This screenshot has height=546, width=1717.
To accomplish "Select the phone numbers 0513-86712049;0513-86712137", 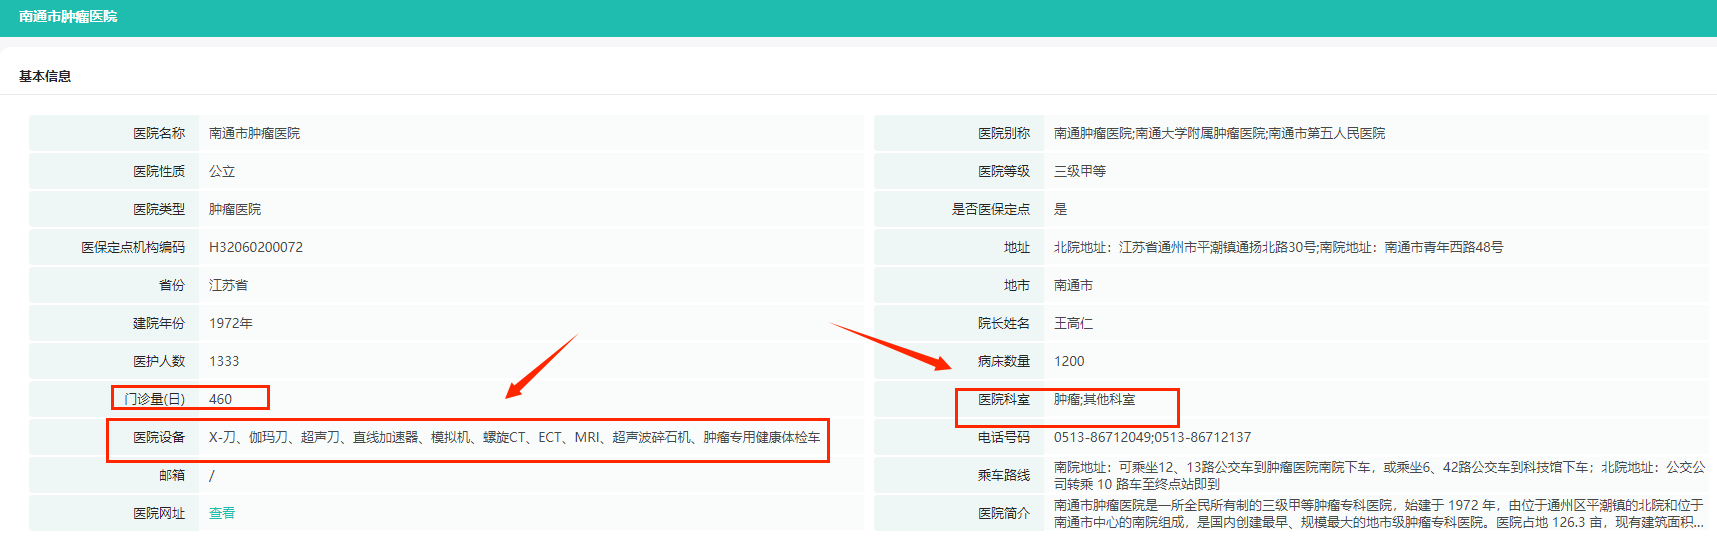I will pyautogui.click(x=1152, y=437).
